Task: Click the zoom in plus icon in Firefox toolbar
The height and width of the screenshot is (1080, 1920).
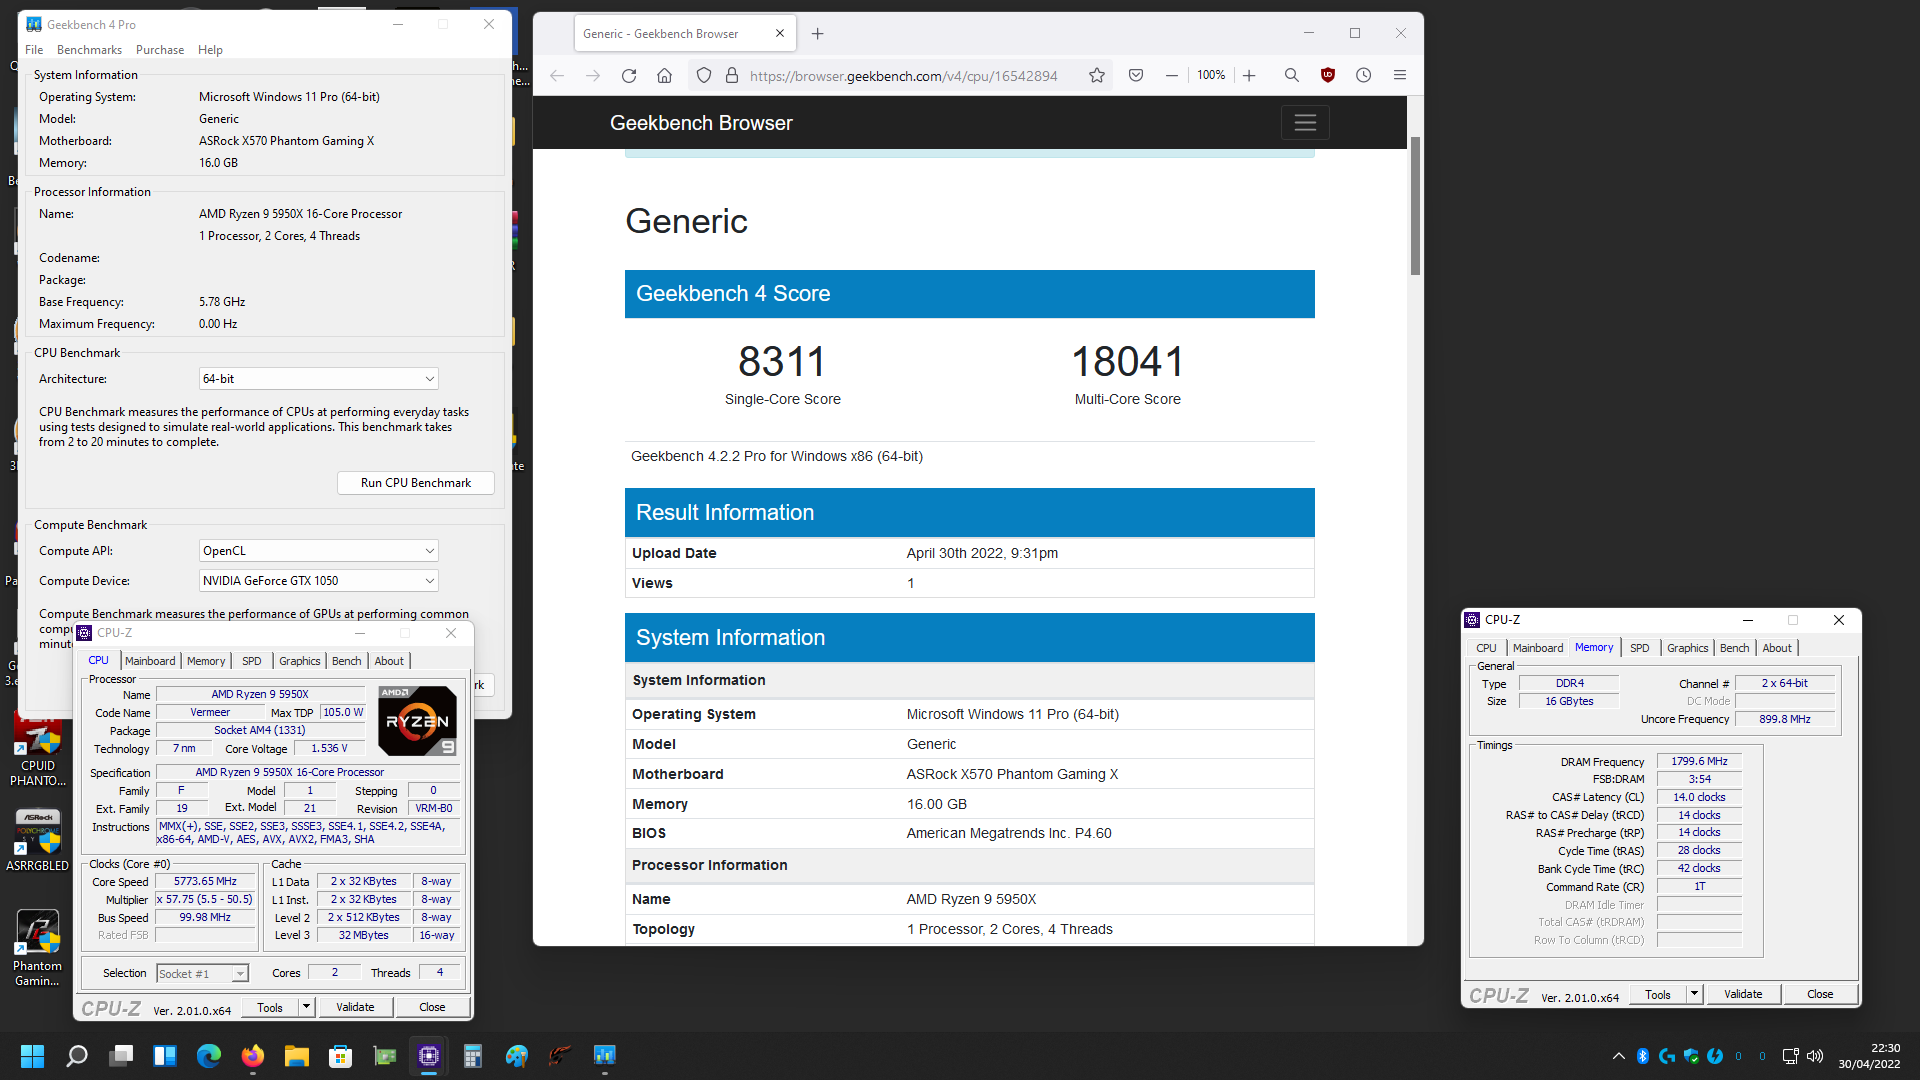Action: point(1249,75)
